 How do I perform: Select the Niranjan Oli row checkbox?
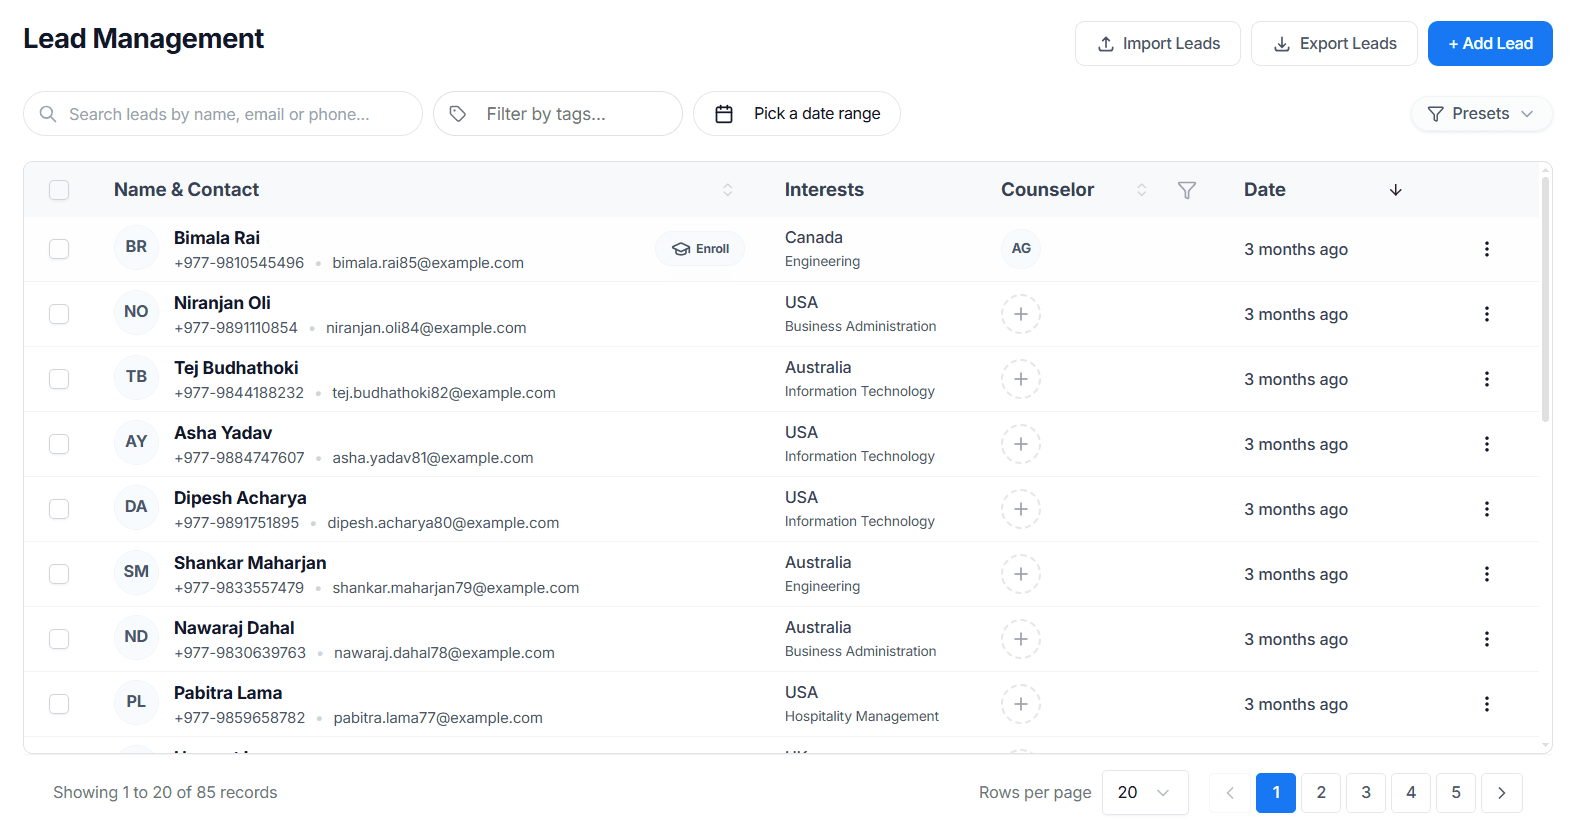[59, 314]
